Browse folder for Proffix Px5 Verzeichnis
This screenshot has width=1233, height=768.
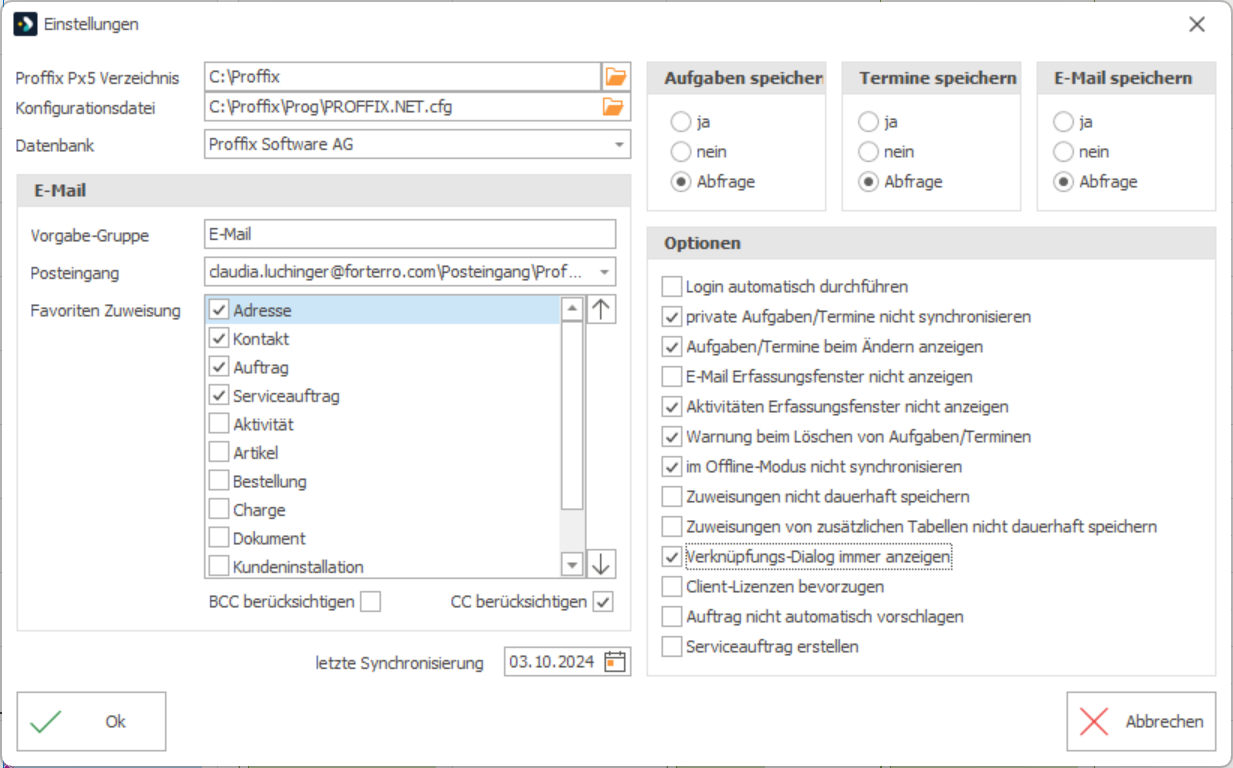click(x=615, y=76)
